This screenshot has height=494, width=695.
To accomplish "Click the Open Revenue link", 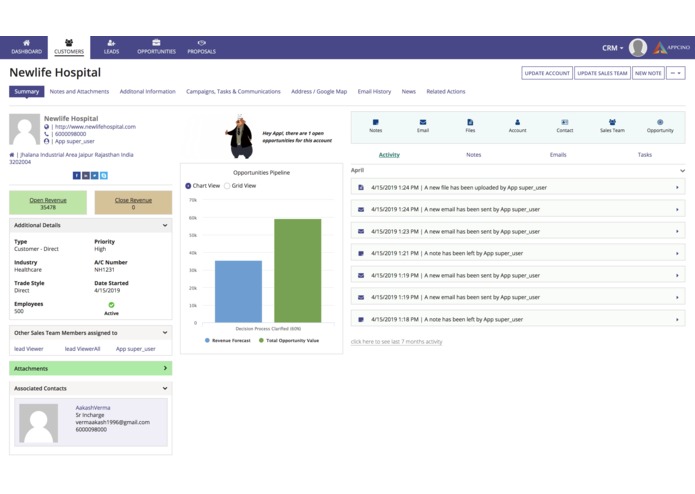I will (x=48, y=200).
